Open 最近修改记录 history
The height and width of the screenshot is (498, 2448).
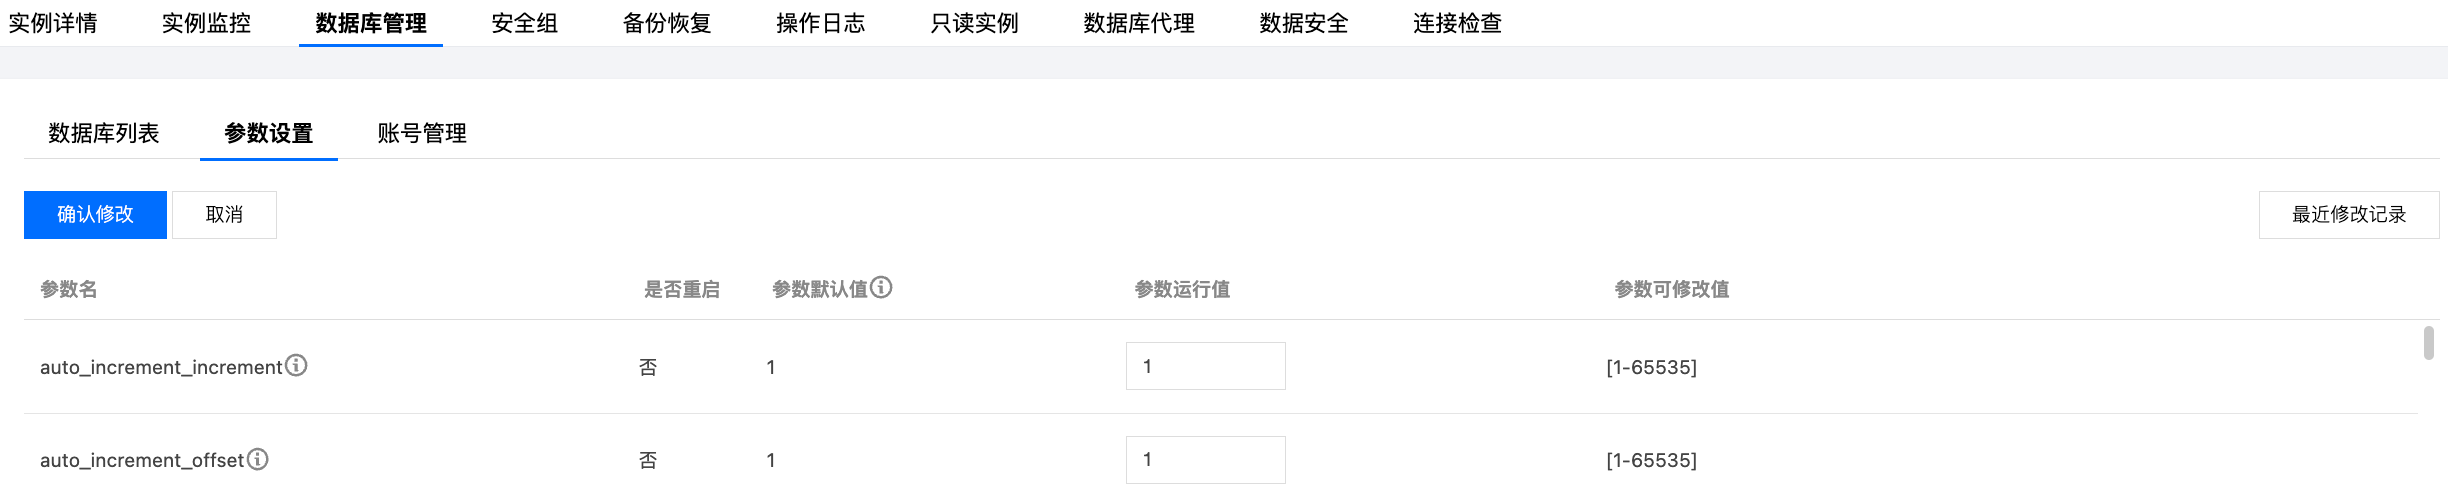click(2348, 215)
